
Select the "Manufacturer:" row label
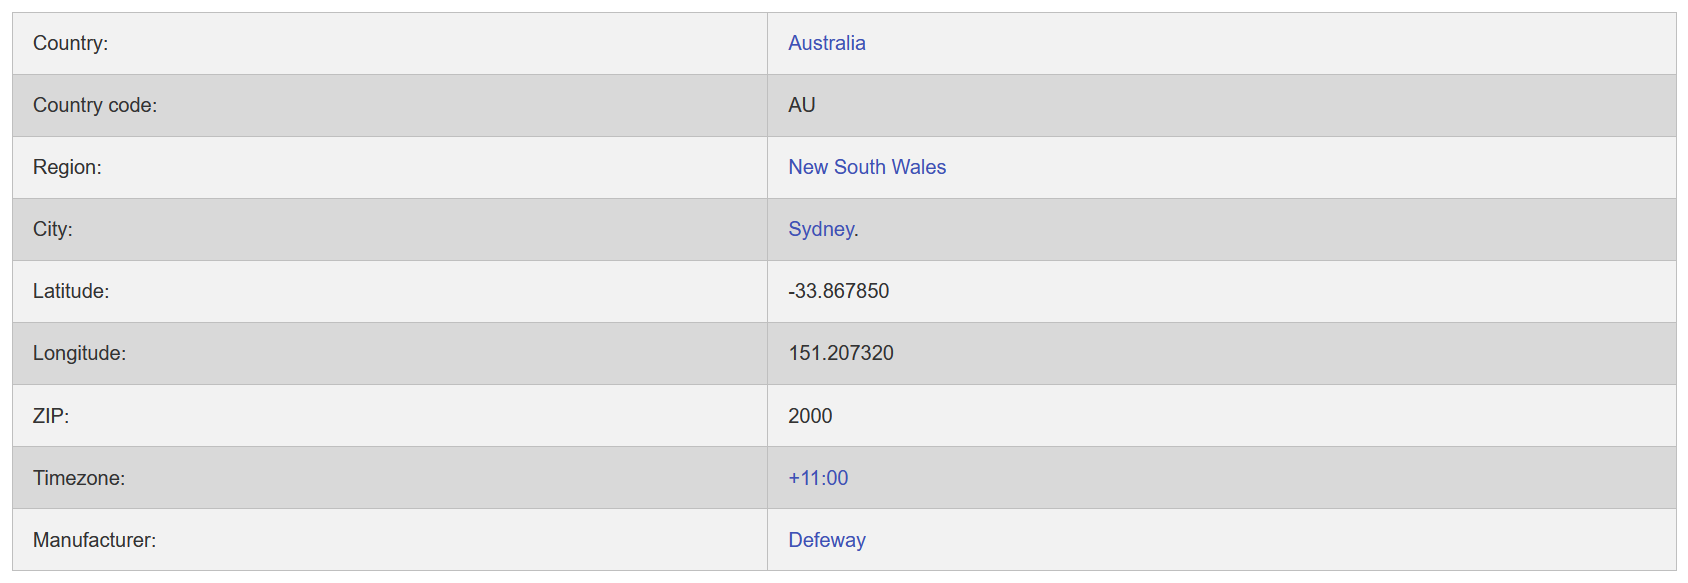[94, 540]
